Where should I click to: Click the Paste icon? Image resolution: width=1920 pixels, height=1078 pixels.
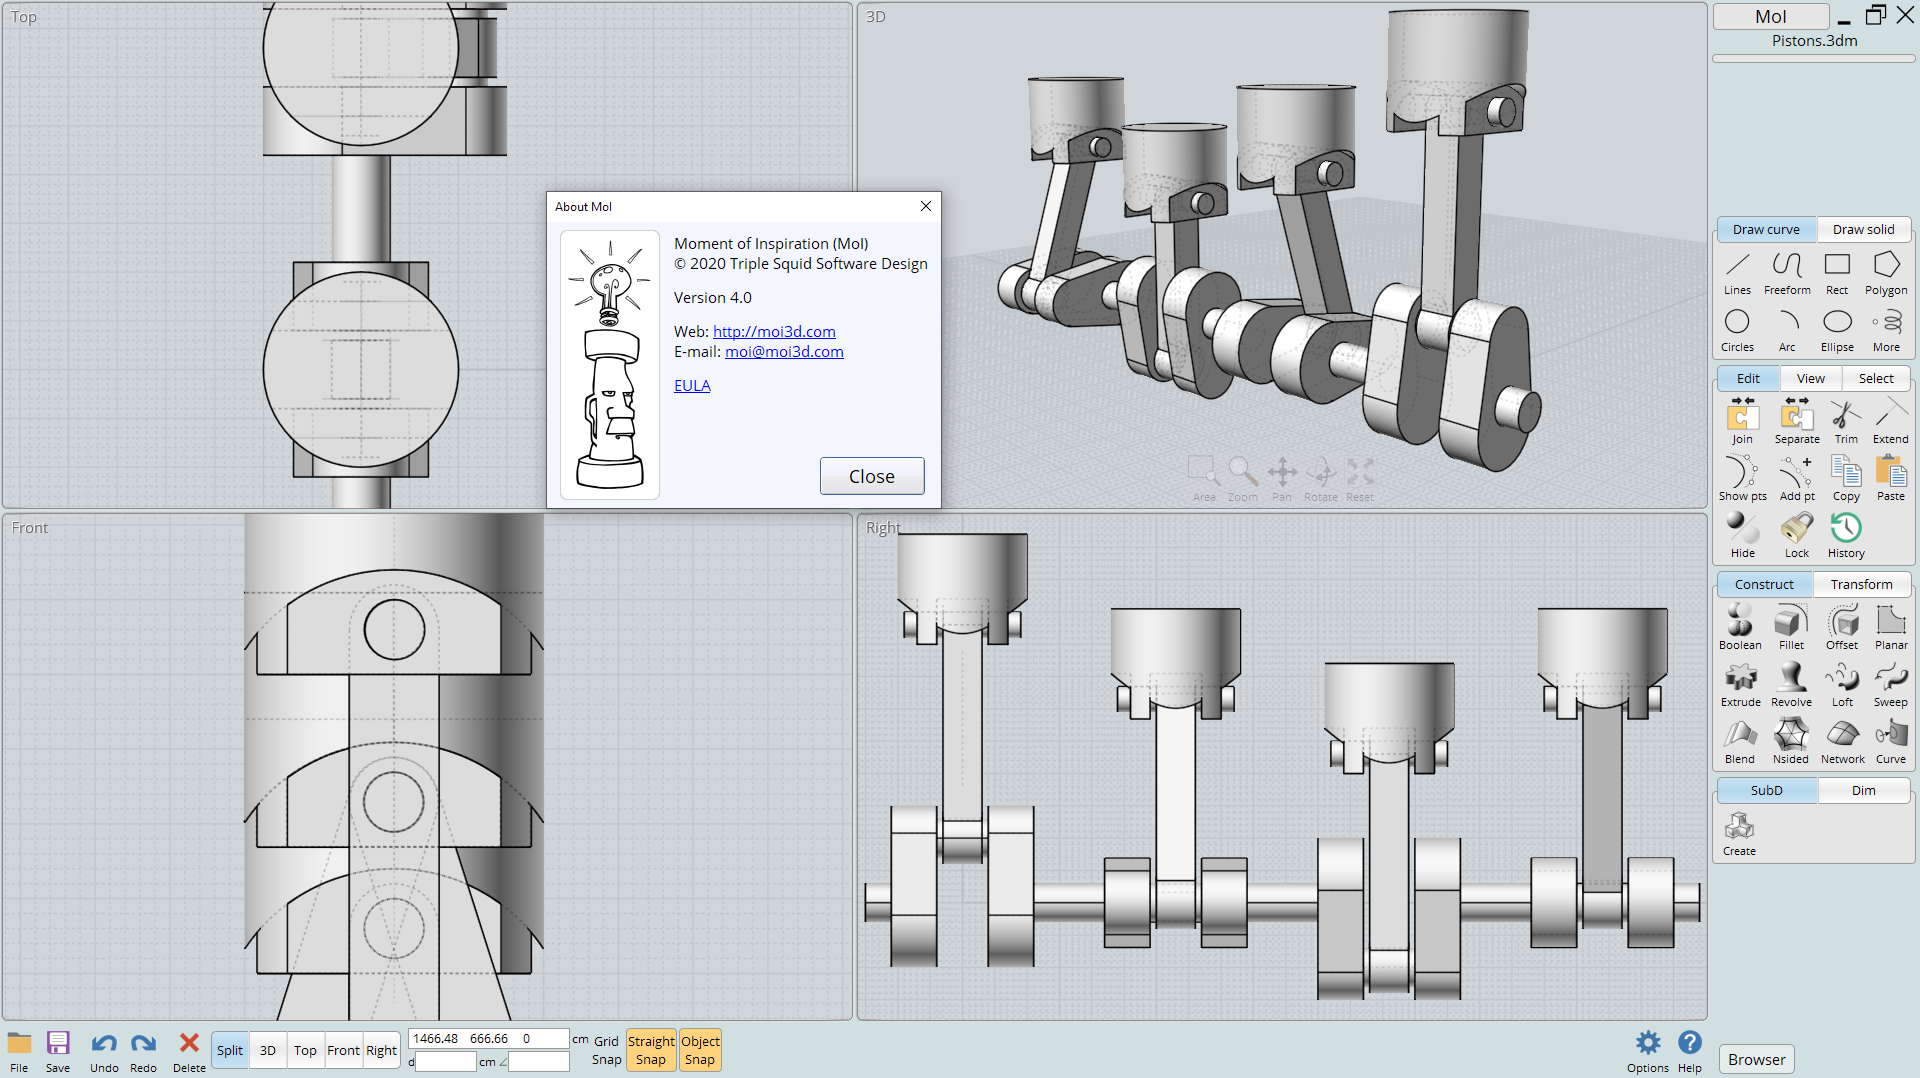tap(1890, 478)
